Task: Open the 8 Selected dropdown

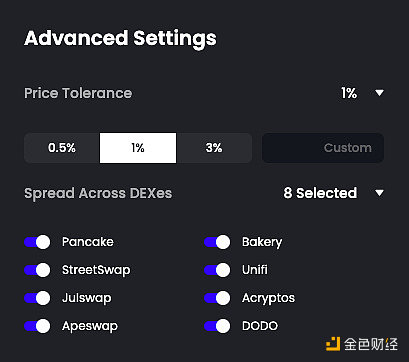Action: [320, 193]
